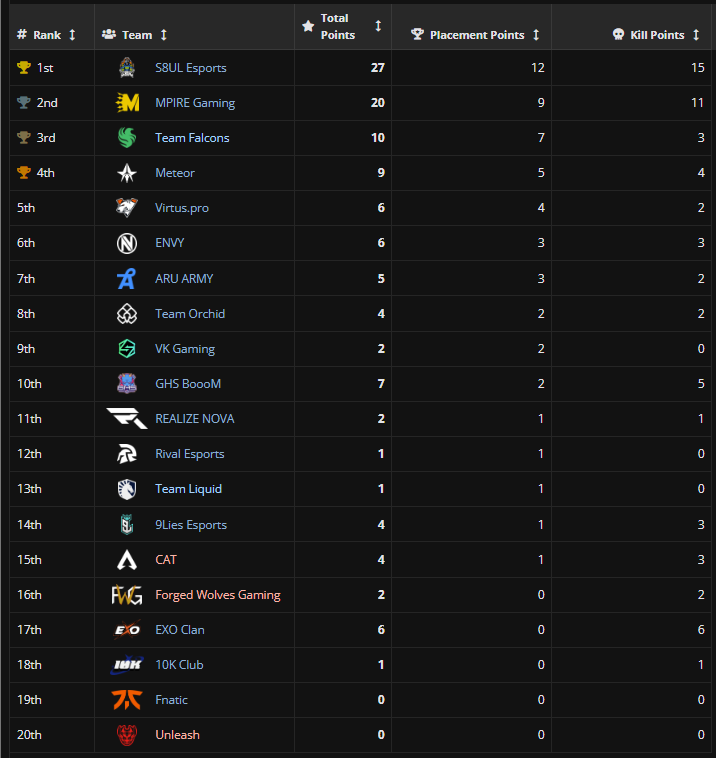Click the ARU ARMY blue logo
Screen dimensions: 716x758
click(127, 278)
